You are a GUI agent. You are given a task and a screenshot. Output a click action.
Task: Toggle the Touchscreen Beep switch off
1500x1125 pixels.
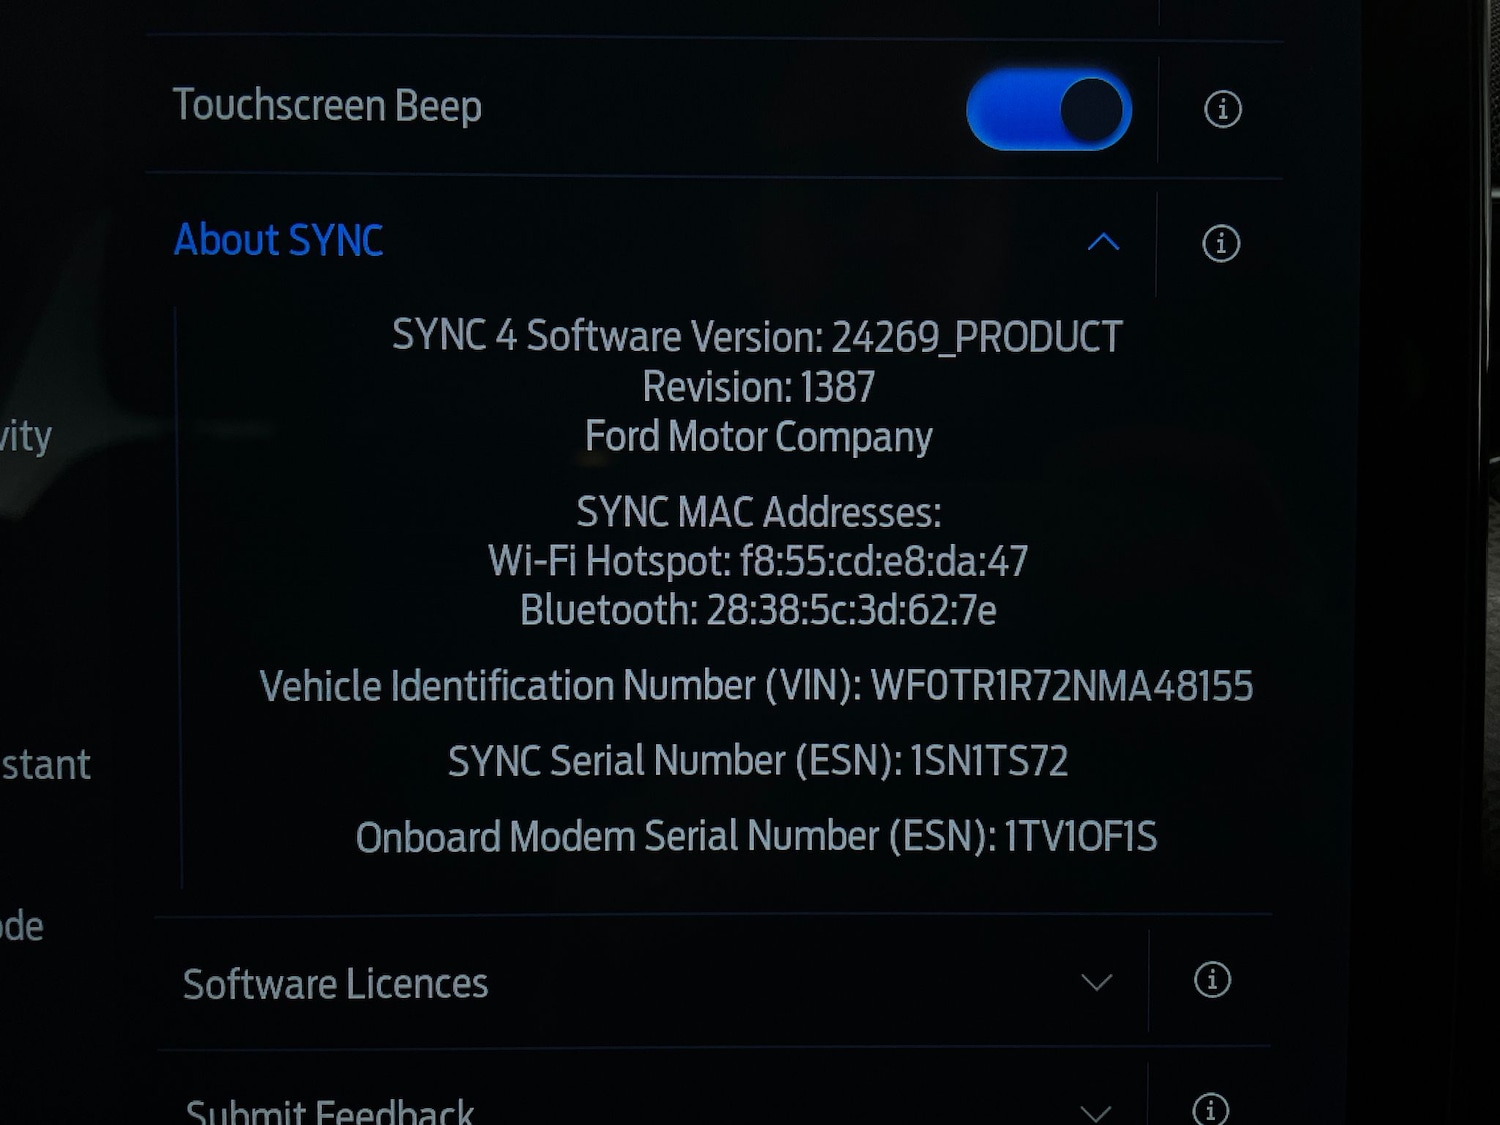1048,110
